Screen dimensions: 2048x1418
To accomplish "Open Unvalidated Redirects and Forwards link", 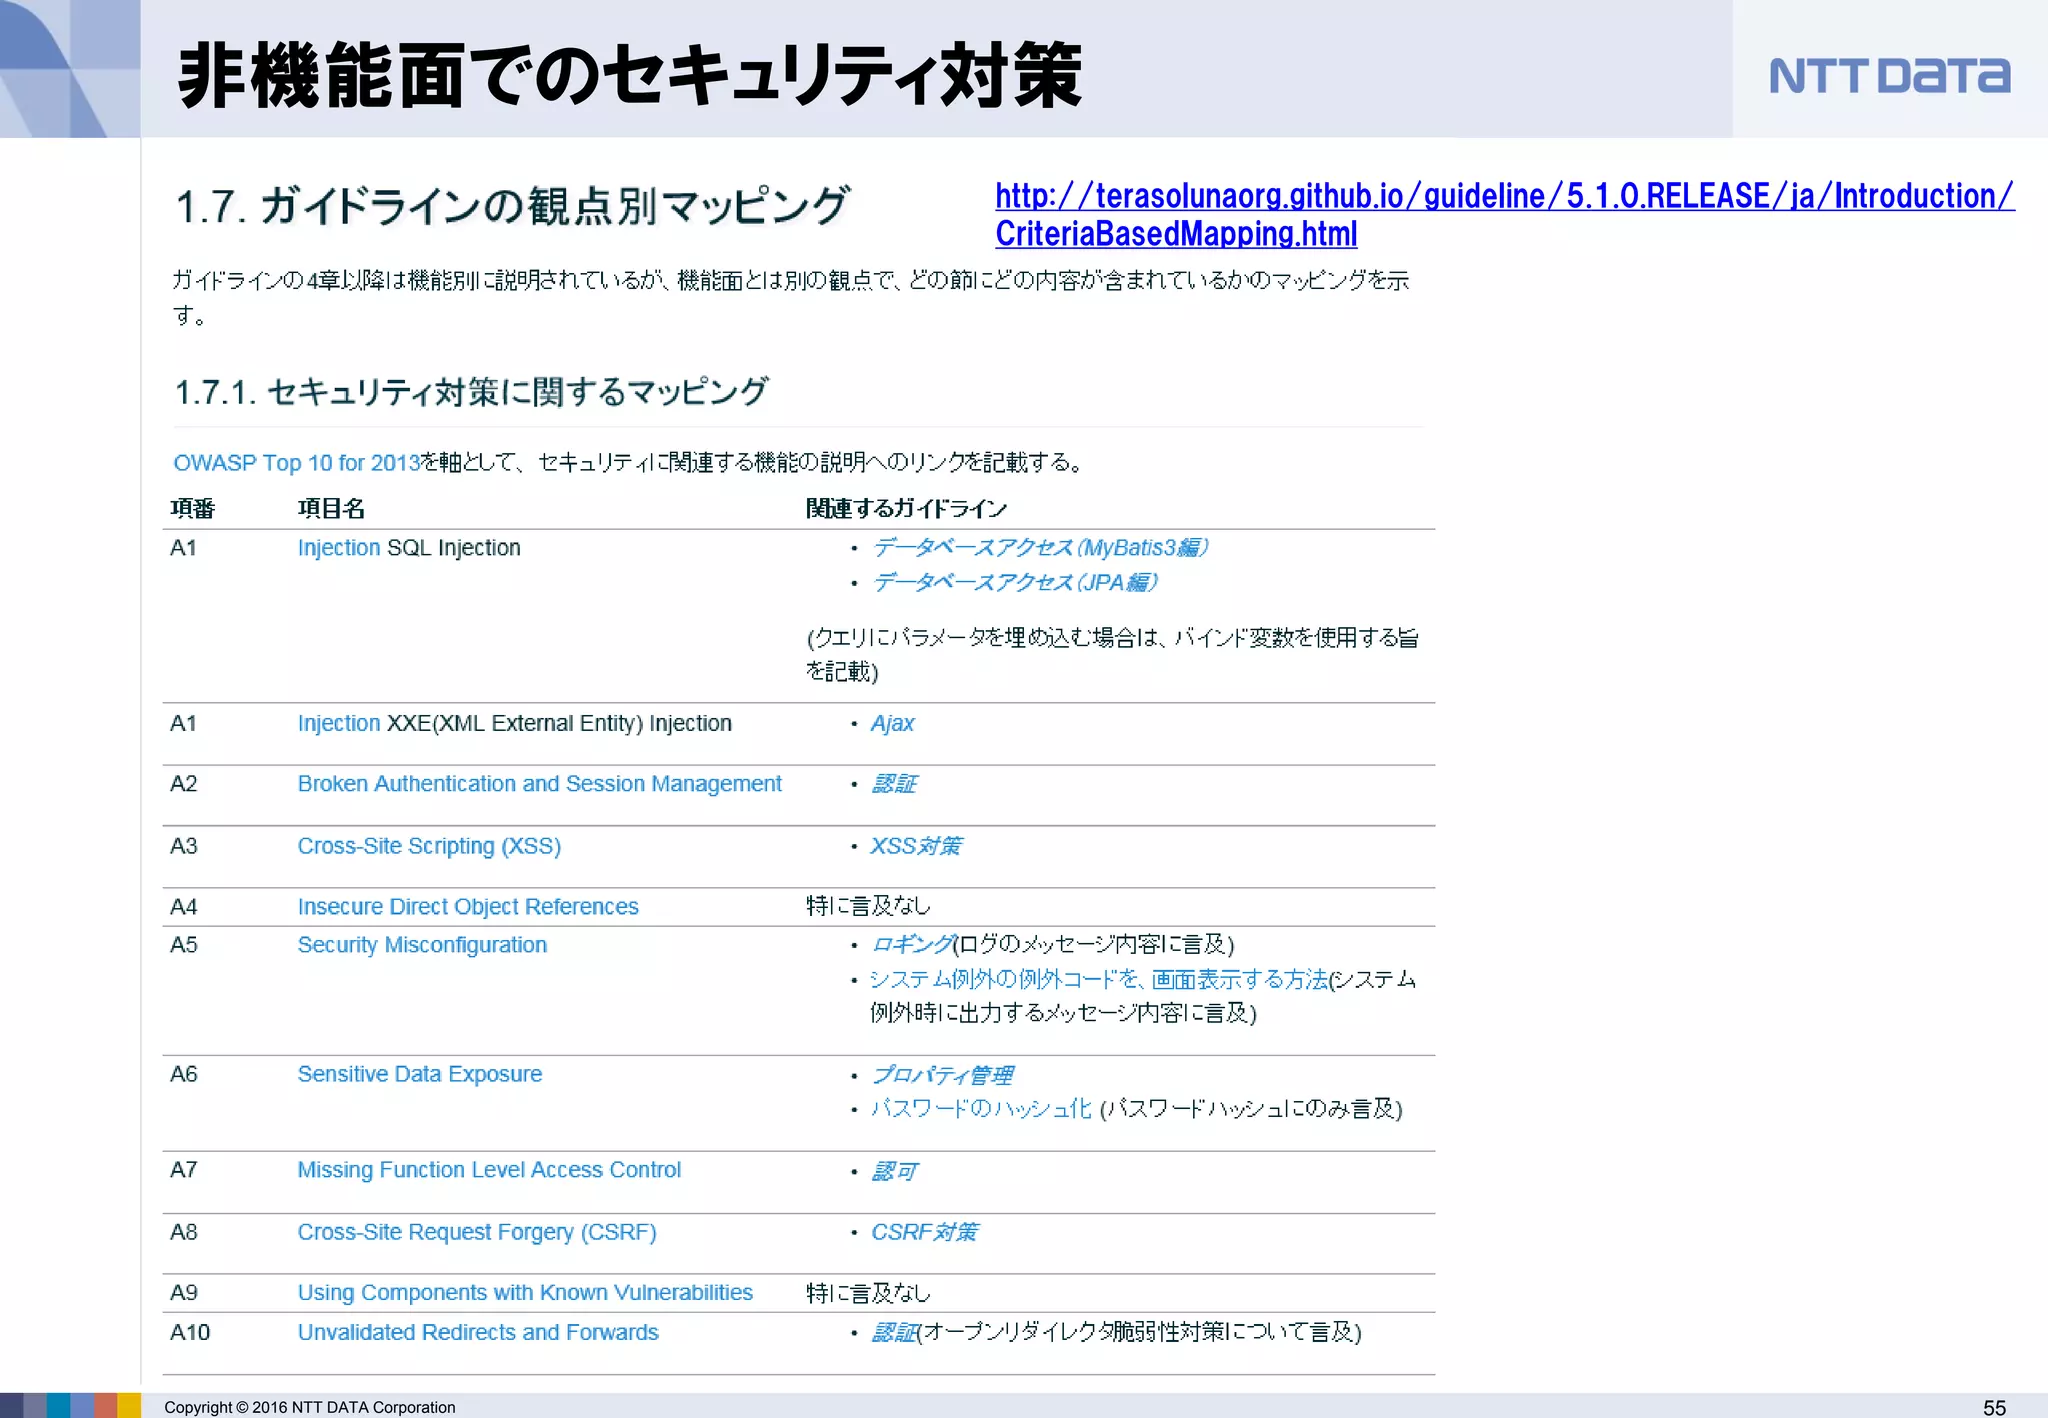I will click(x=478, y=1333).
